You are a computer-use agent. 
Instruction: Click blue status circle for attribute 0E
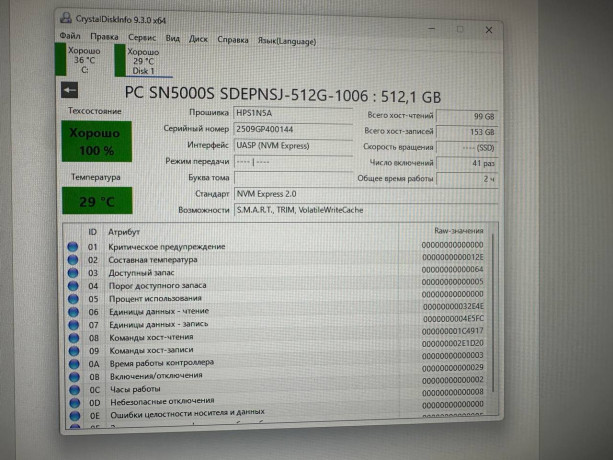pos(75,415)
